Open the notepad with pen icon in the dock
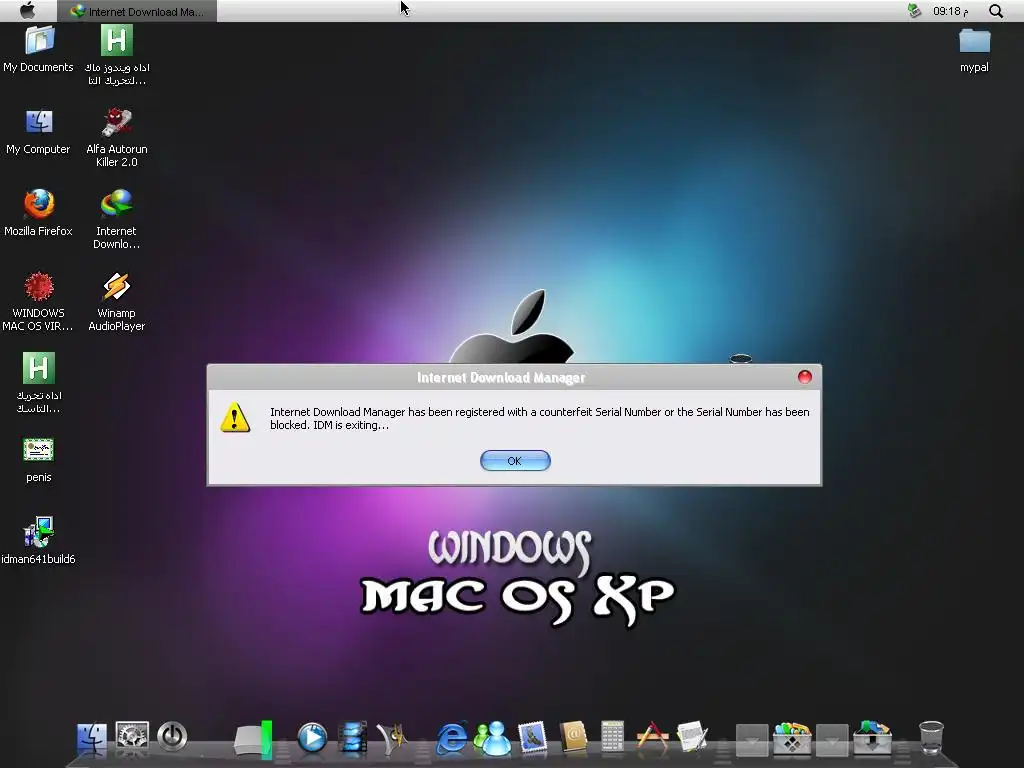Viewport: 1024px width, 768px height. coord(692,737)
